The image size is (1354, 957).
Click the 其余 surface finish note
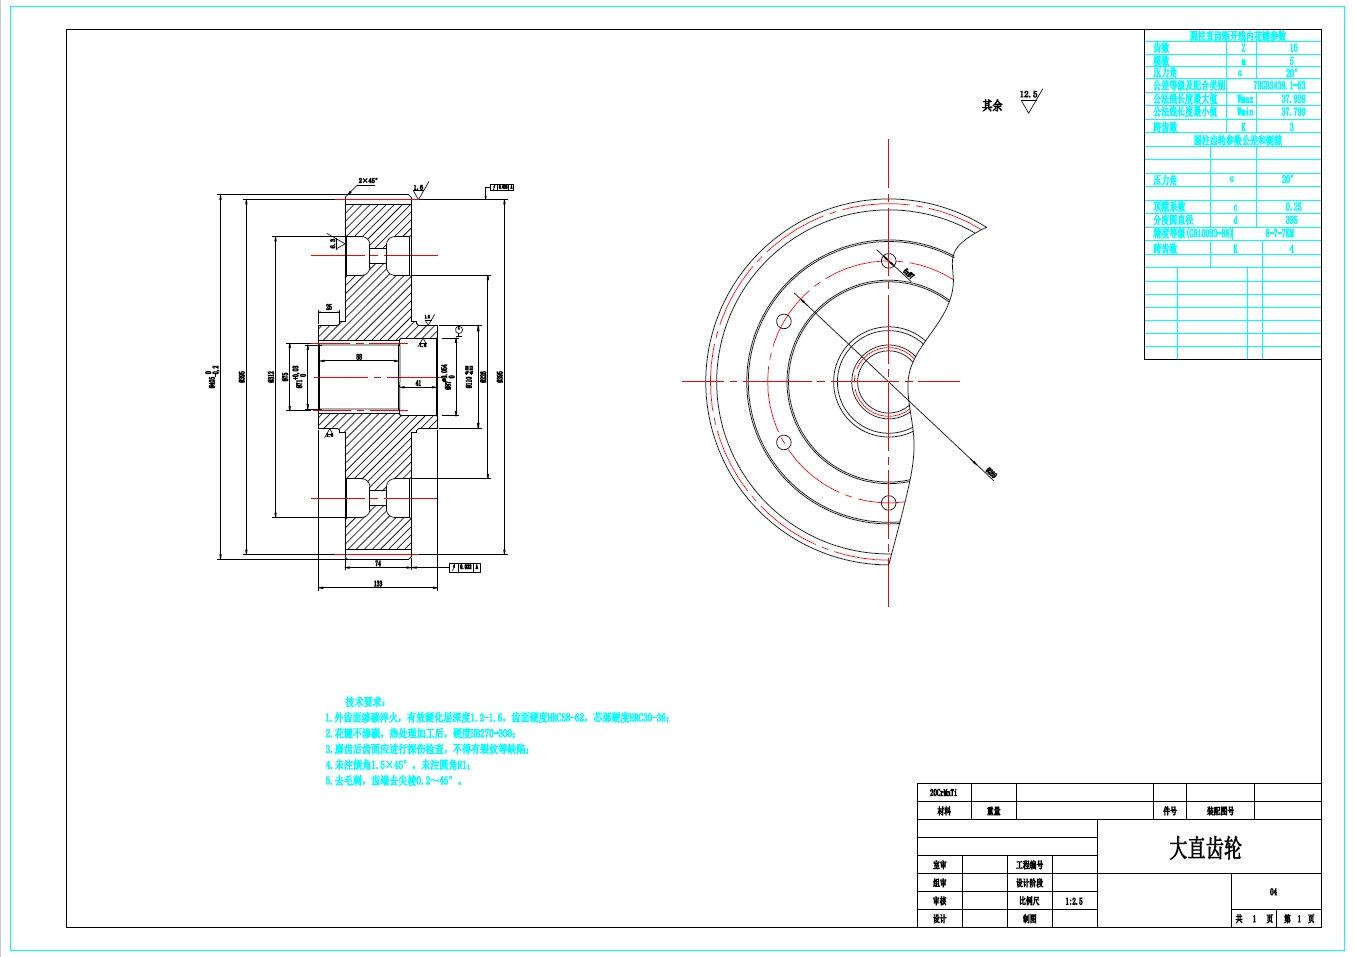point(992,105)
